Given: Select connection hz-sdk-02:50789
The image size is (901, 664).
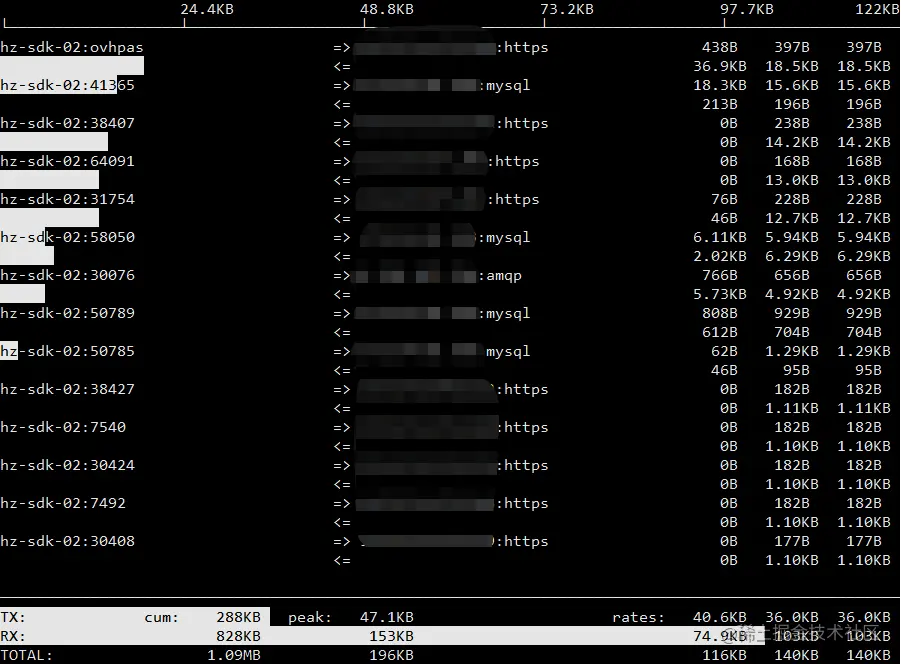Looking at the screenshot, I should coord(67,313).
